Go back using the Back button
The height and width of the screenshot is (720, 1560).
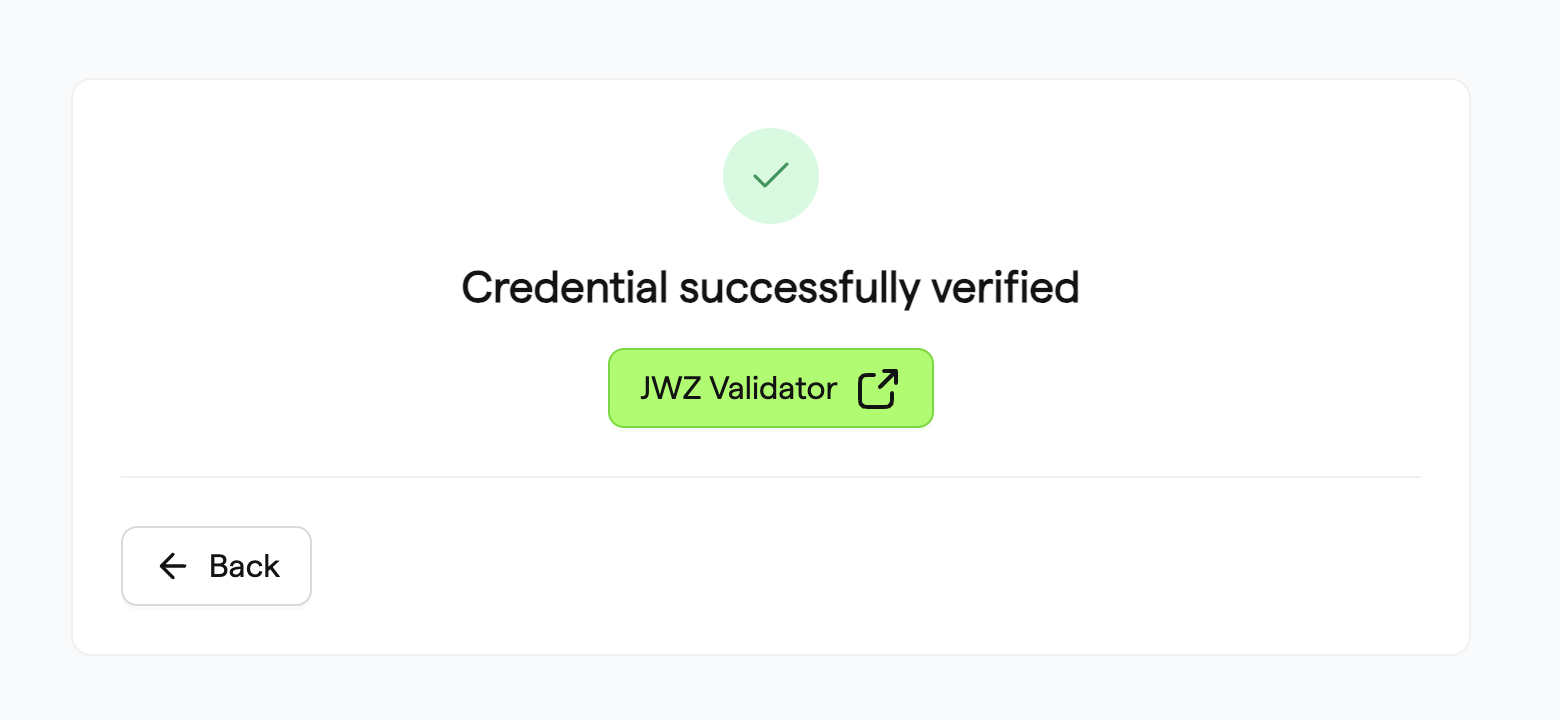tap(216, 566)
